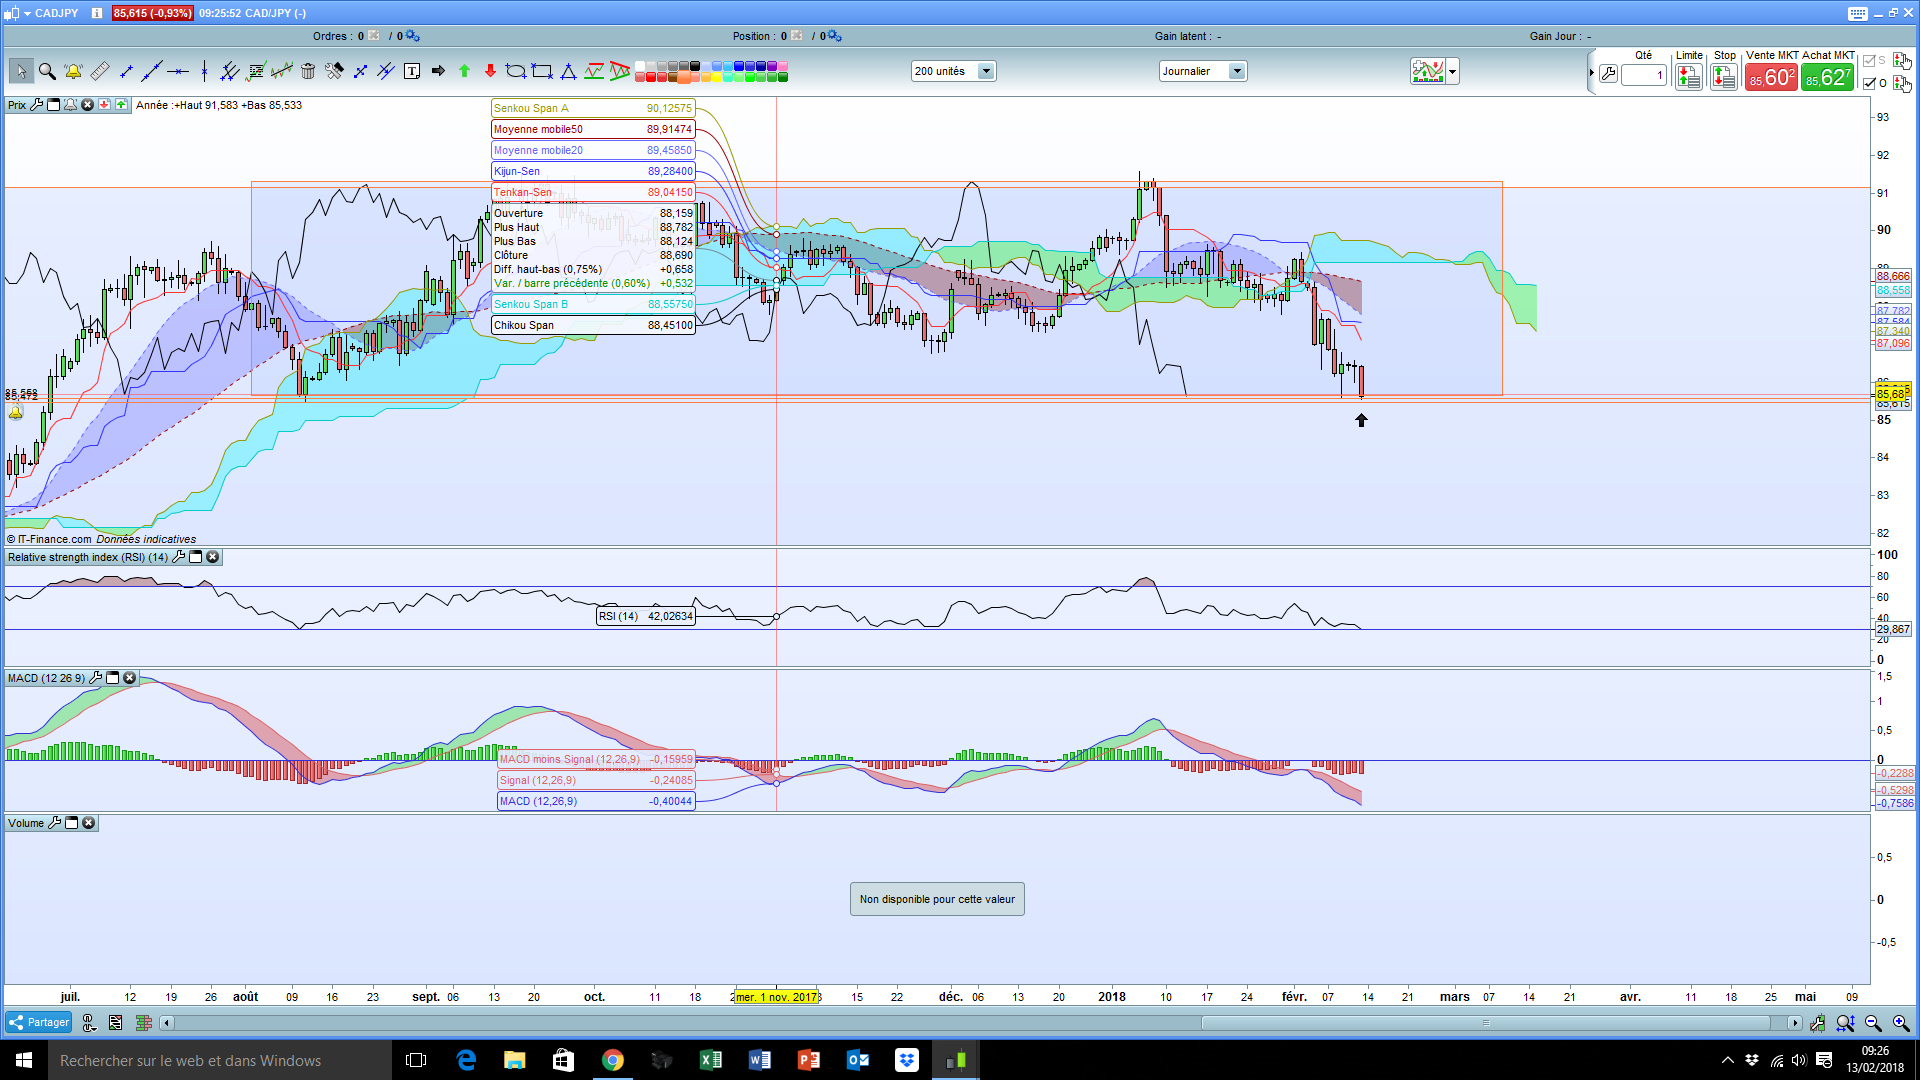Sell at market price 85,602
Viewport: 1920px width, 1080px height.
(x=1771, y=77)
